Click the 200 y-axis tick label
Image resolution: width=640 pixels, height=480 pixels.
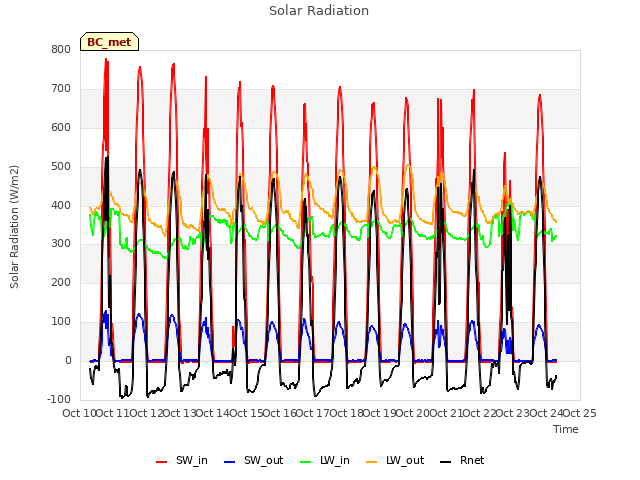click(61, 282)
